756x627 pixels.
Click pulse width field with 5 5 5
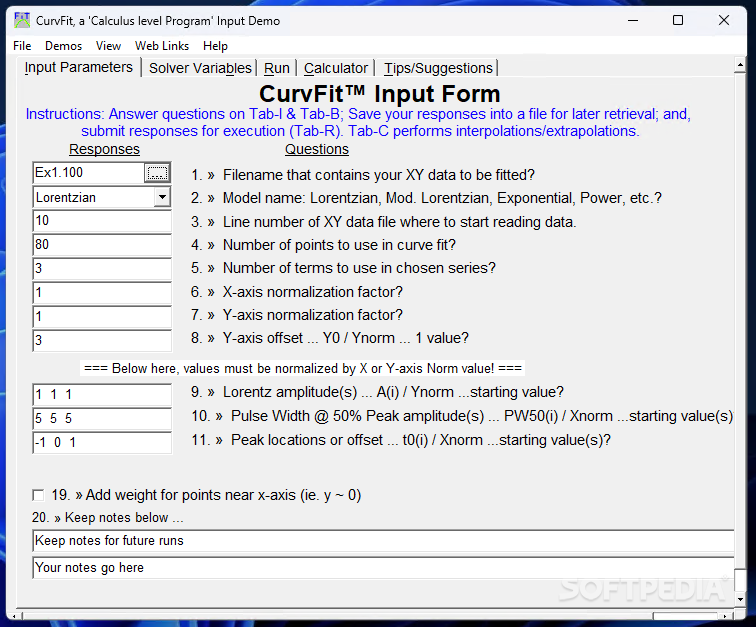(x=102, y=419)
